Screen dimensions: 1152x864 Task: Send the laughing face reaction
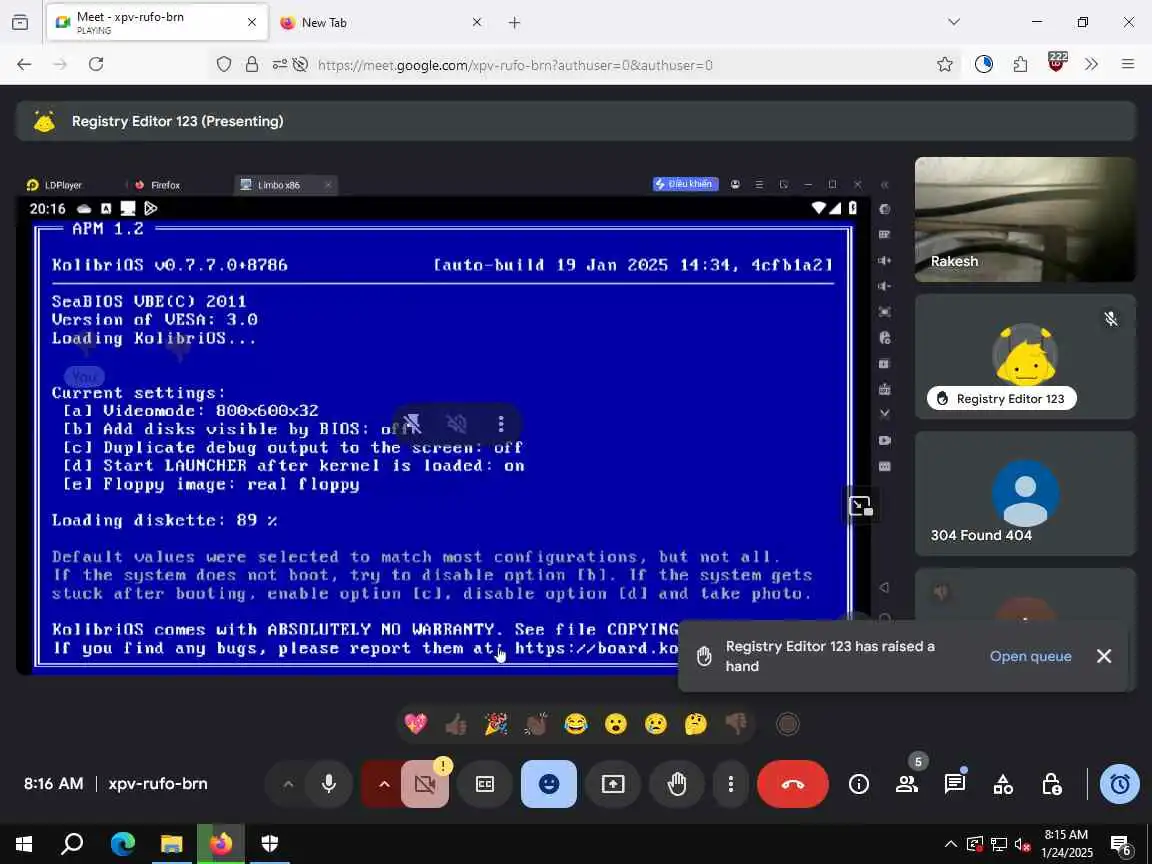(576, 724)
